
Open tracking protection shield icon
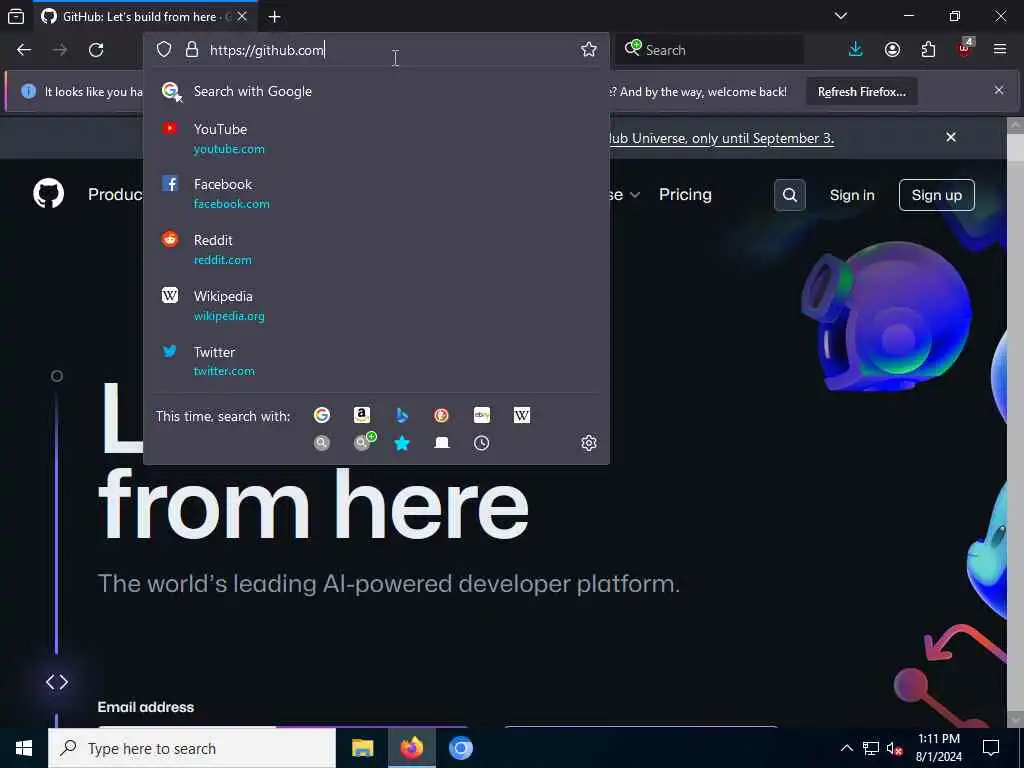(x=164, y=50)
